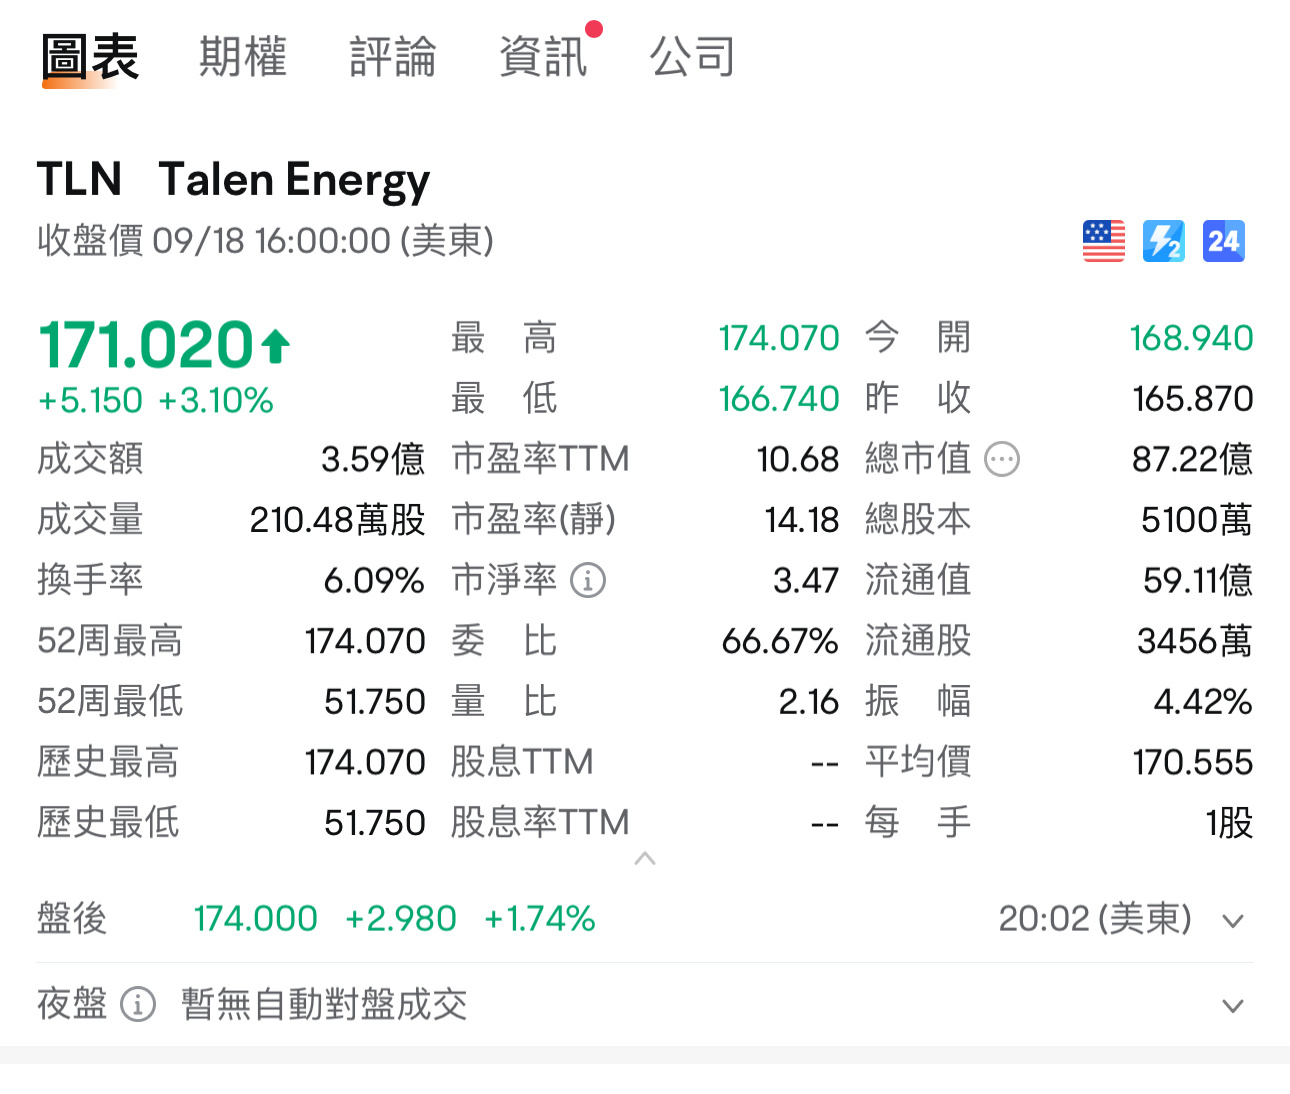
Task: Tap the 收盤價 09/18 16:00:00 timestamp
Action: click(x=266, y=241)
